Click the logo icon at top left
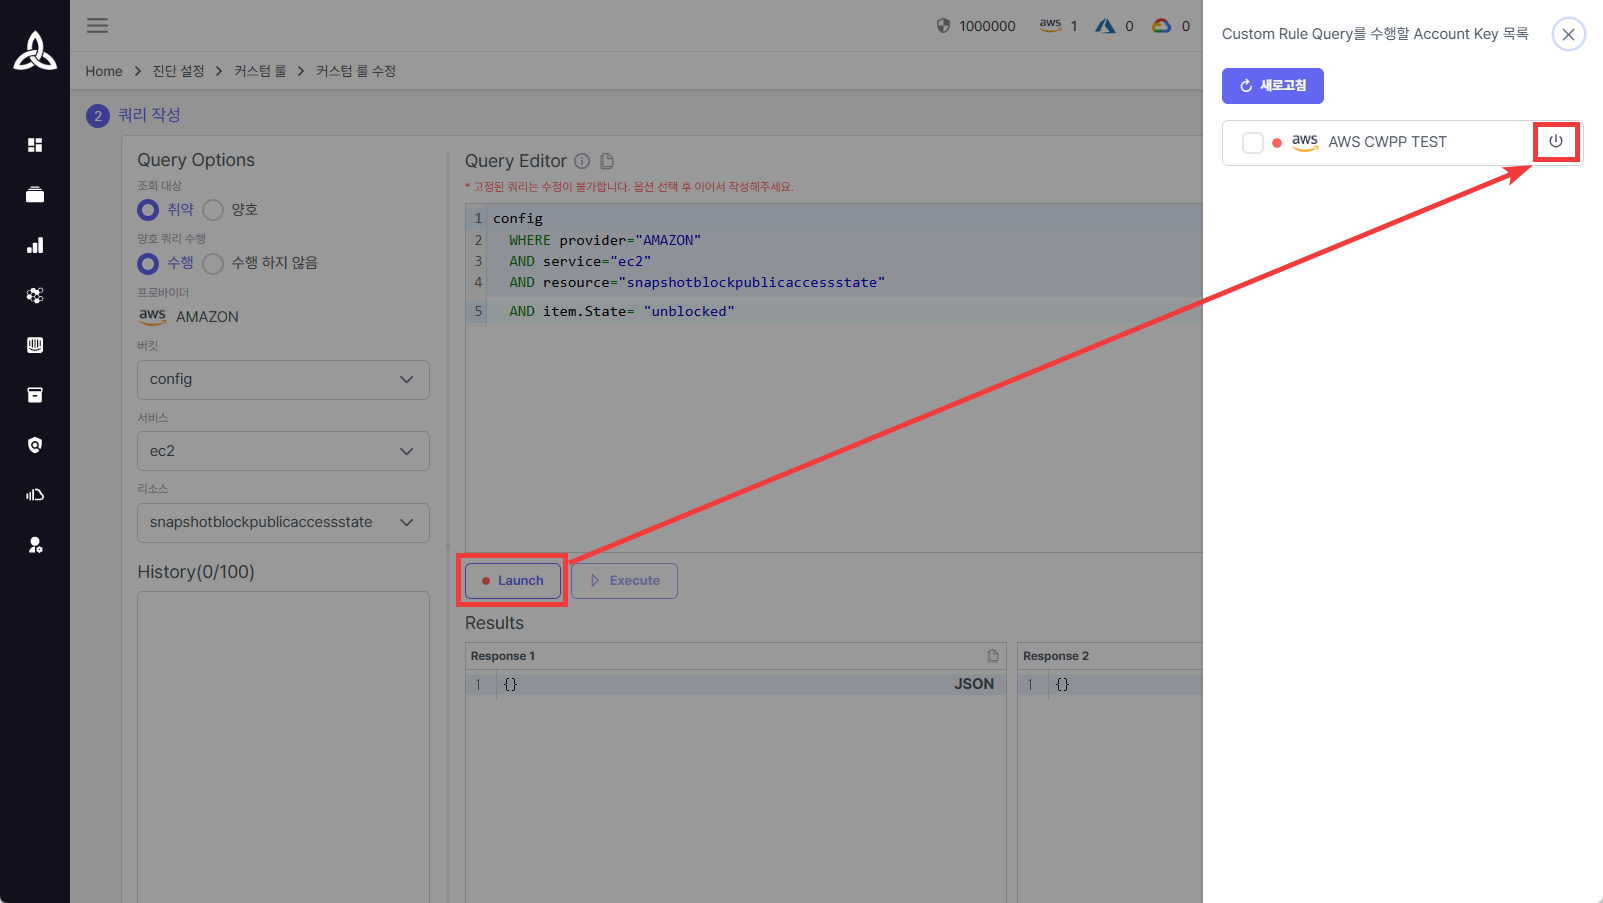The image size is (1603, 903). point(35,51)
